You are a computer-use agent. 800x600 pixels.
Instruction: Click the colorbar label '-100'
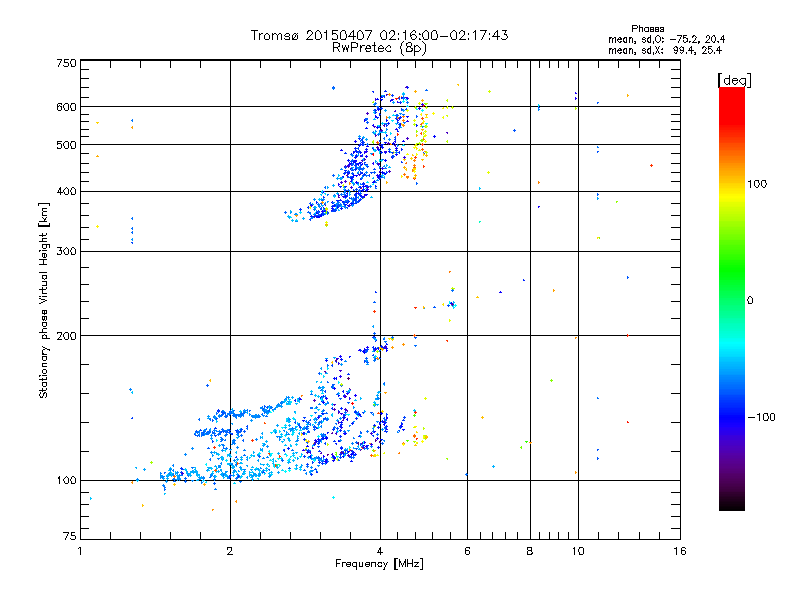tap(761, 417)
